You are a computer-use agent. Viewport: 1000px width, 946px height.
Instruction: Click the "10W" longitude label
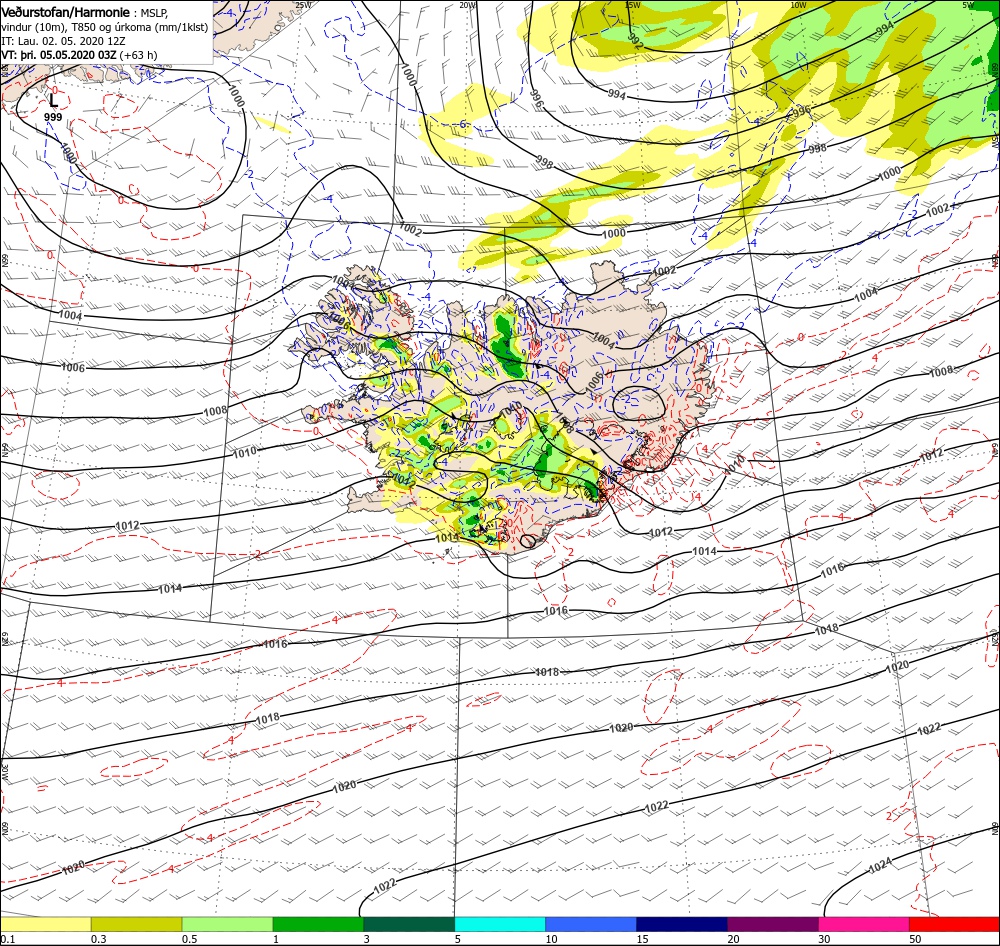click(x=798, y=5)
